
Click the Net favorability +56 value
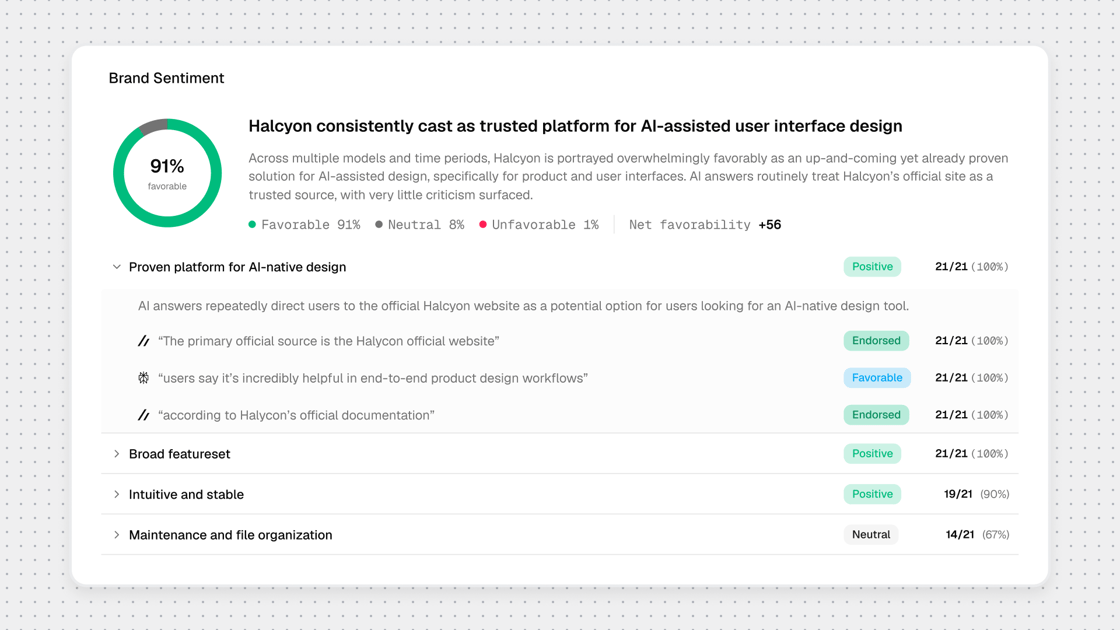point(770,224)
